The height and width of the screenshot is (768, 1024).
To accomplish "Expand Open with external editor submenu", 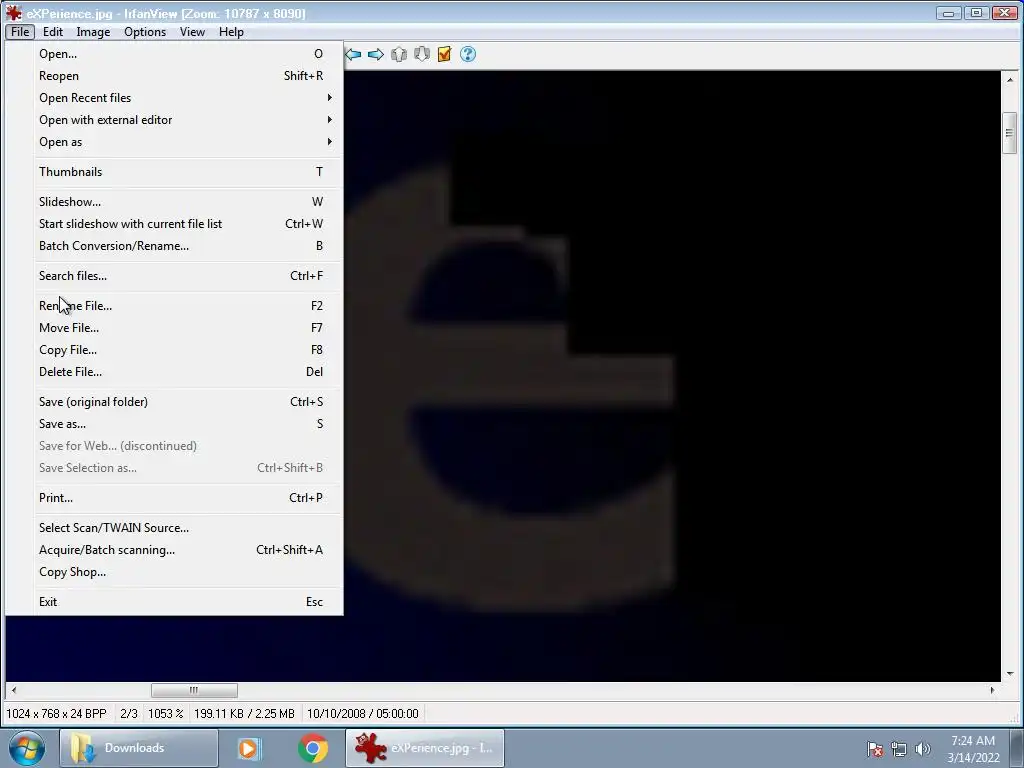I will [187, 120].
